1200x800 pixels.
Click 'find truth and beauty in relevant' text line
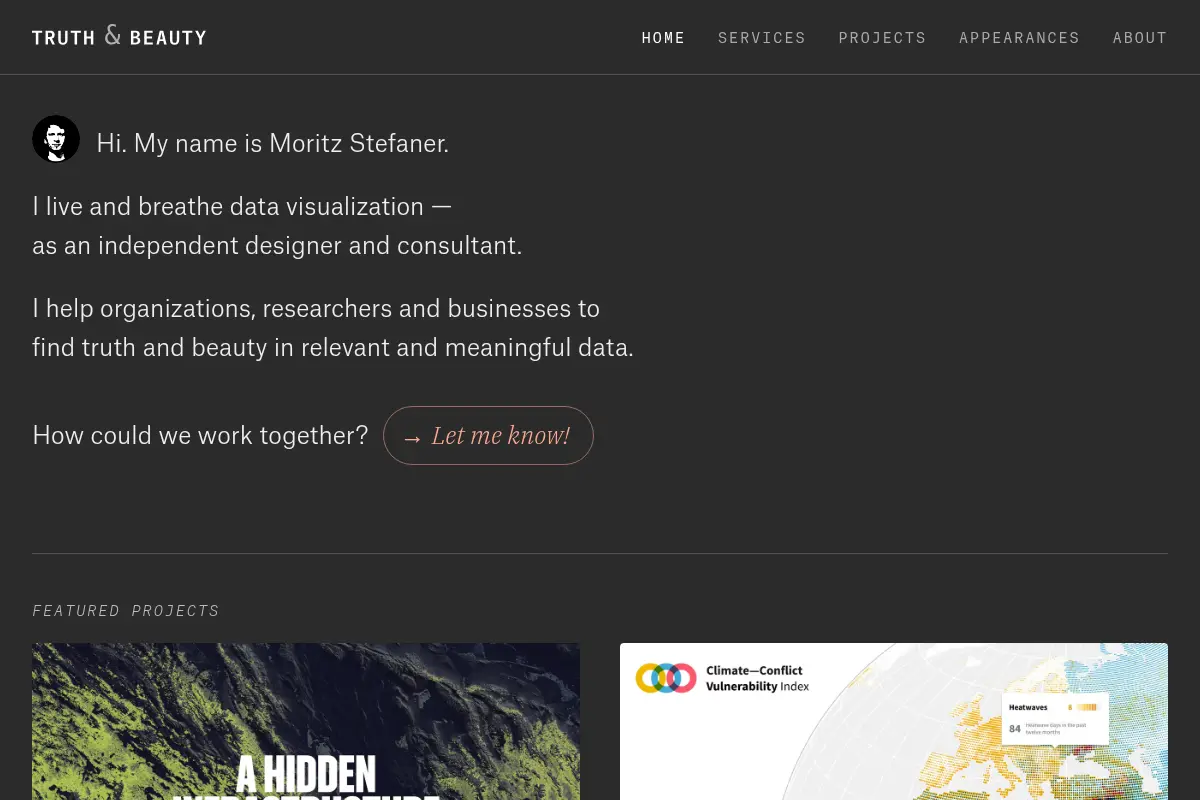click(x=333, y=347)
